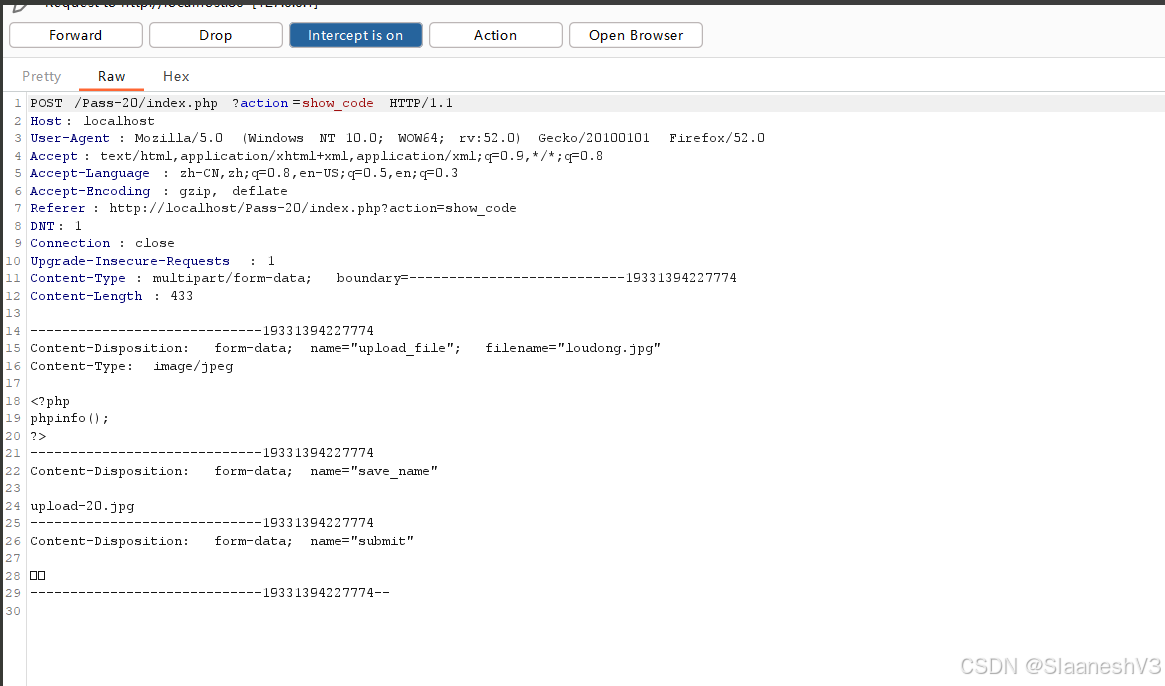Click the Referer header URL
Viewport: 1165px width, 686px height.
click(x=313, y=208)
